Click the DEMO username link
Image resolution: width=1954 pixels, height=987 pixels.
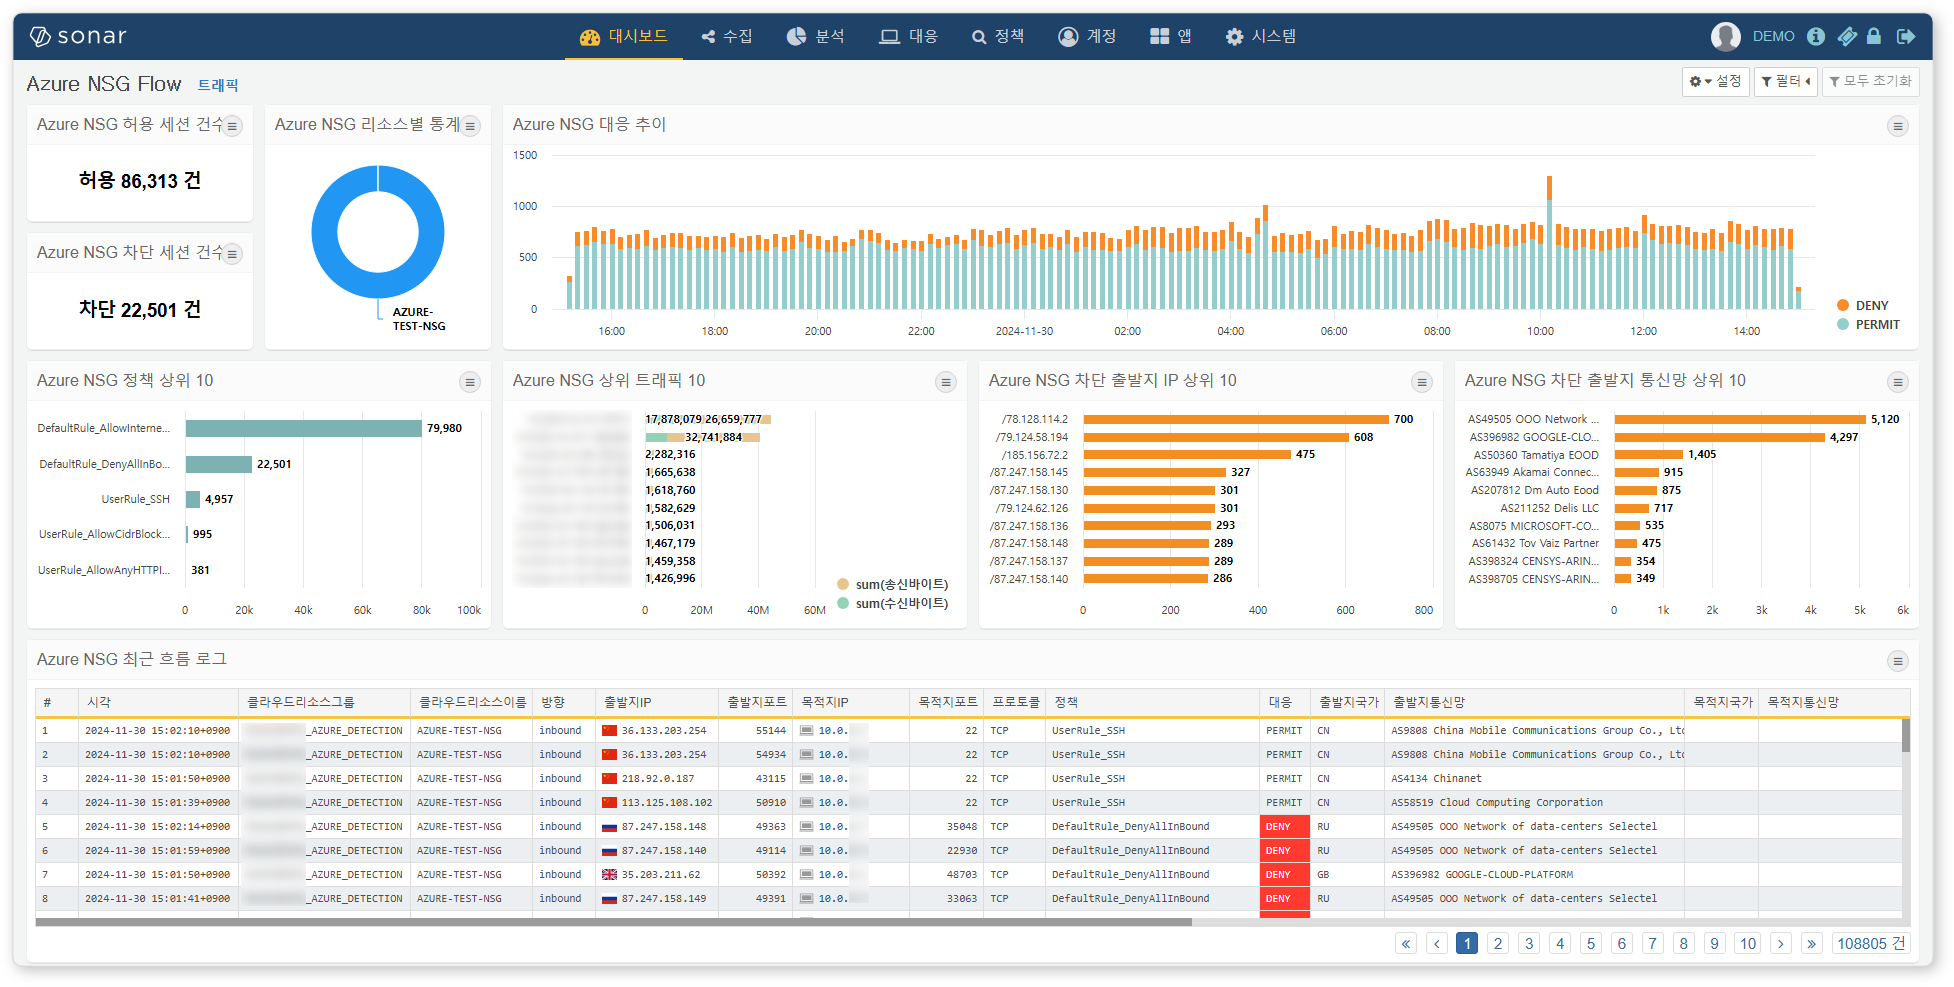(x=1773, y=37)
